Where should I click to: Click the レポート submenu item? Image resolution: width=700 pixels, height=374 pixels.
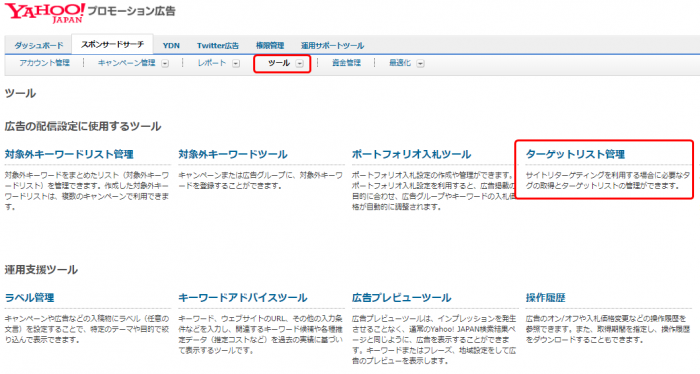(x=212, y=63)
